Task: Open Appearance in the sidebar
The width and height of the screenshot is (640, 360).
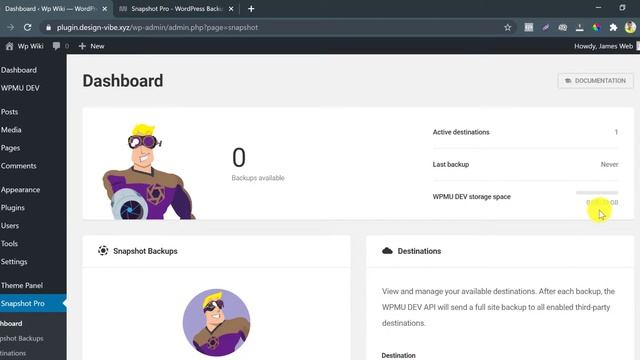Action: tap(20, 189)
